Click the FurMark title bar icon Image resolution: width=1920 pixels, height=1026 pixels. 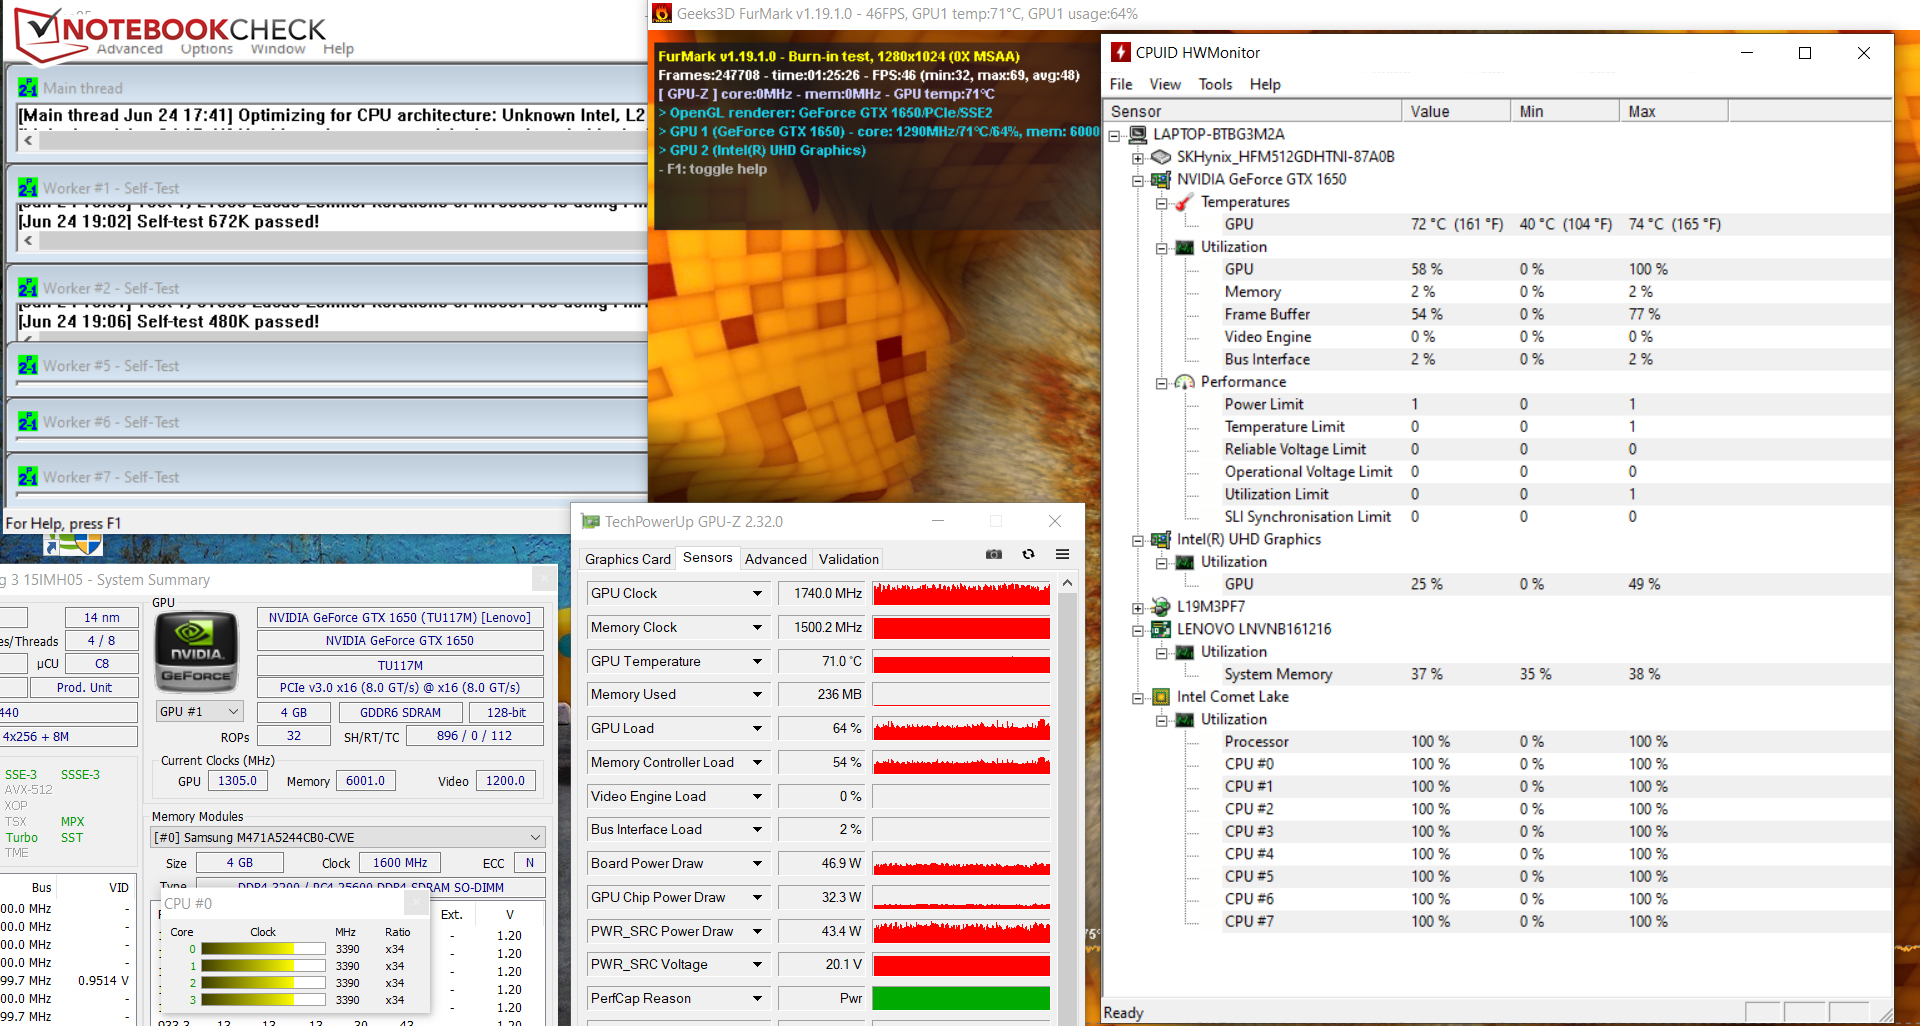coord(661,13)
